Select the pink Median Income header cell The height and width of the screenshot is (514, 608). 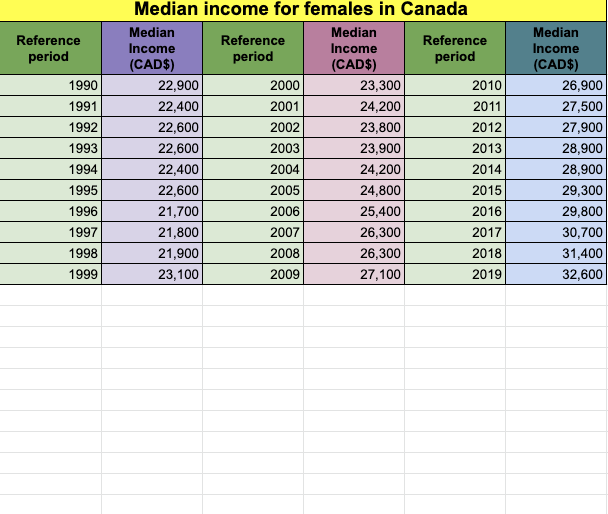point(354,48)
